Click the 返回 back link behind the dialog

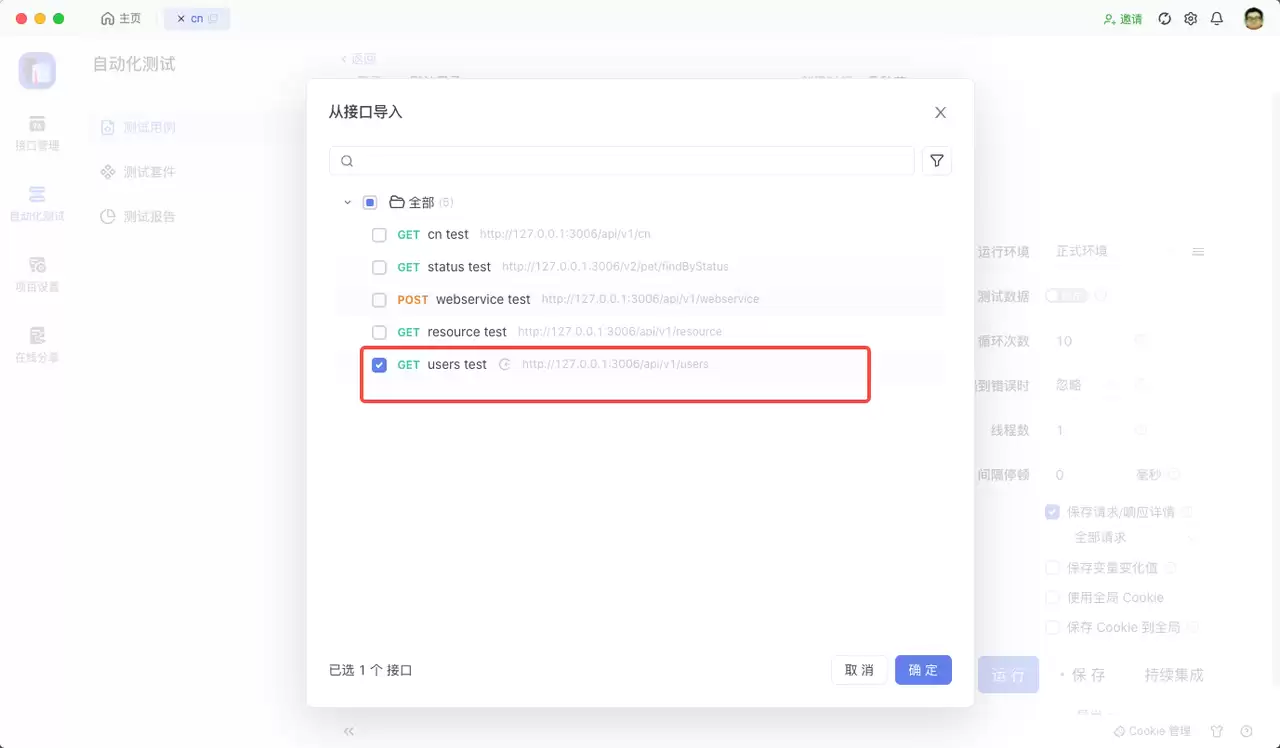tap(358, 59)
